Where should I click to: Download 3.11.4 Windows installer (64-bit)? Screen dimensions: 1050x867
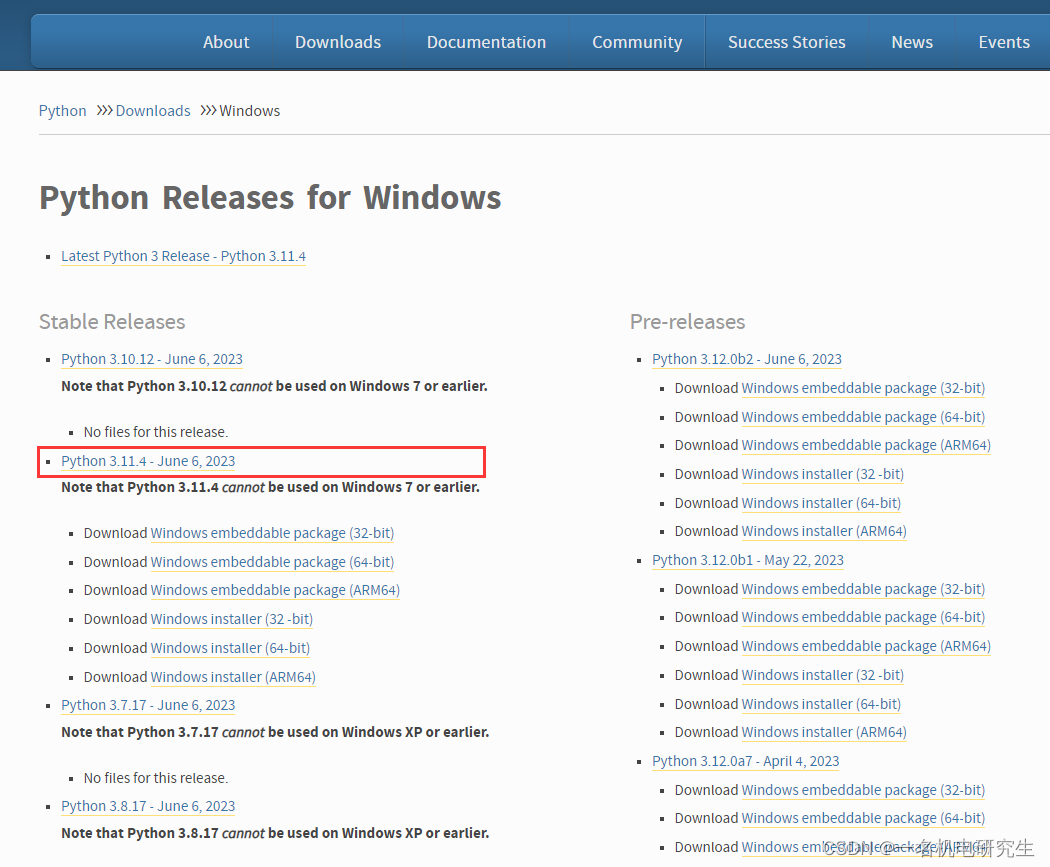click(x=230, y=648)
